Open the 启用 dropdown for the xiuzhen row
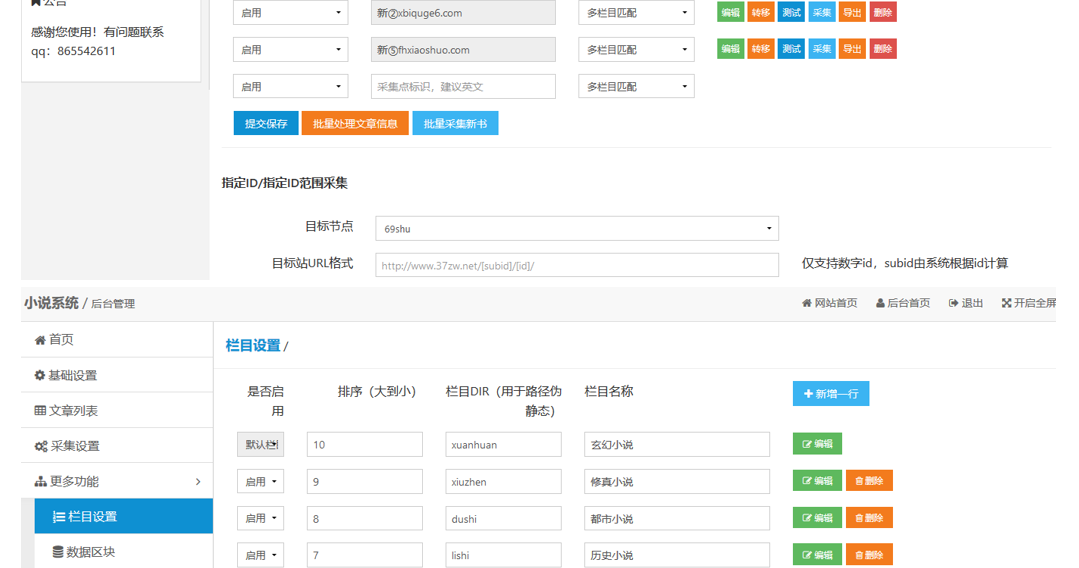 (260, 482)
